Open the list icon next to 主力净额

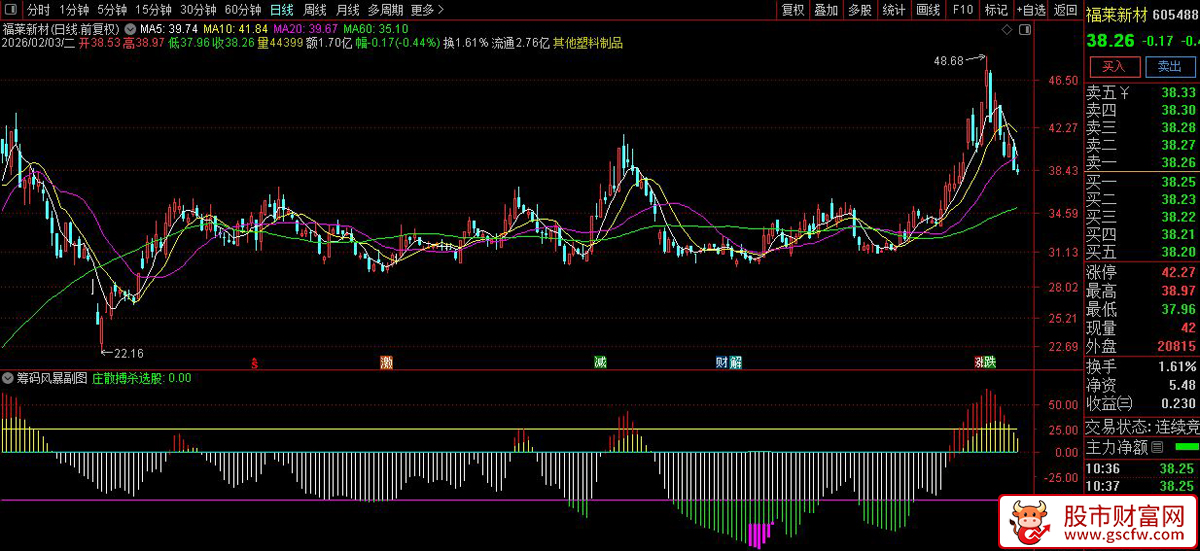click(x=1157, y=446)
